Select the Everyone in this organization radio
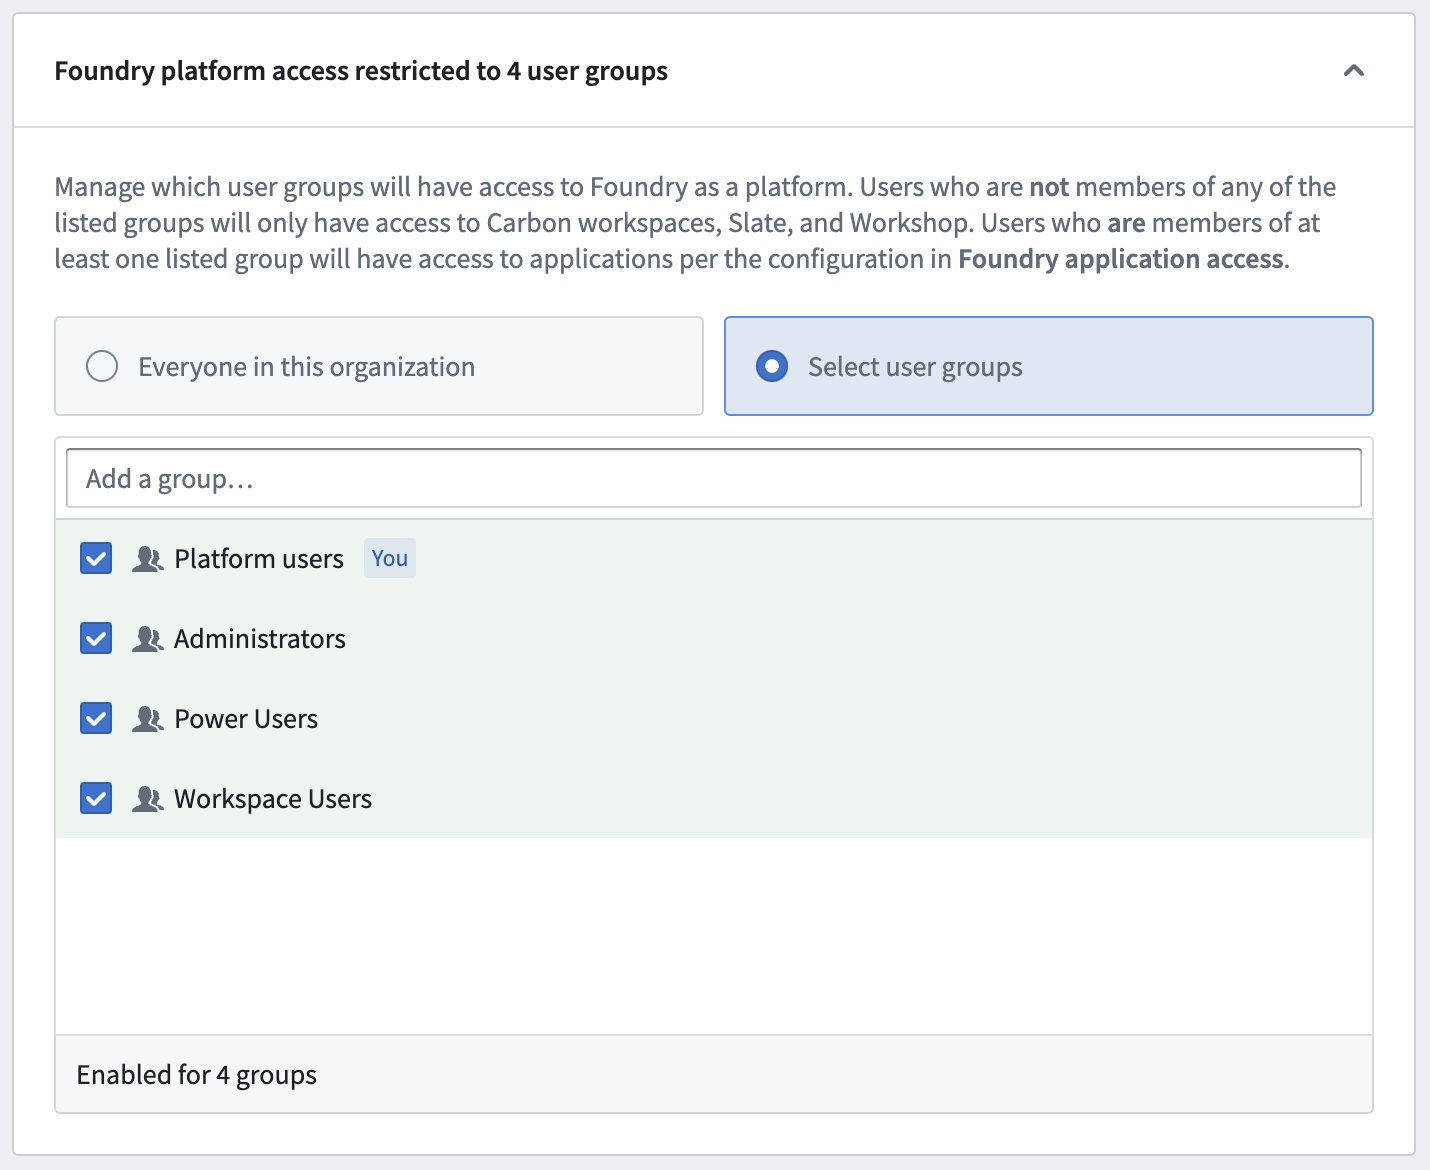The height and width of the screenshot is (1170, 1430). [x=102, y=367]
